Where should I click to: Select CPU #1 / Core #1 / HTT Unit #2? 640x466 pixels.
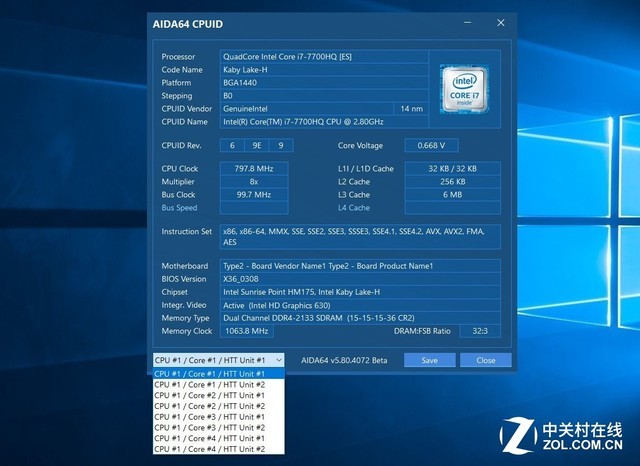click(x=219, y=385)
